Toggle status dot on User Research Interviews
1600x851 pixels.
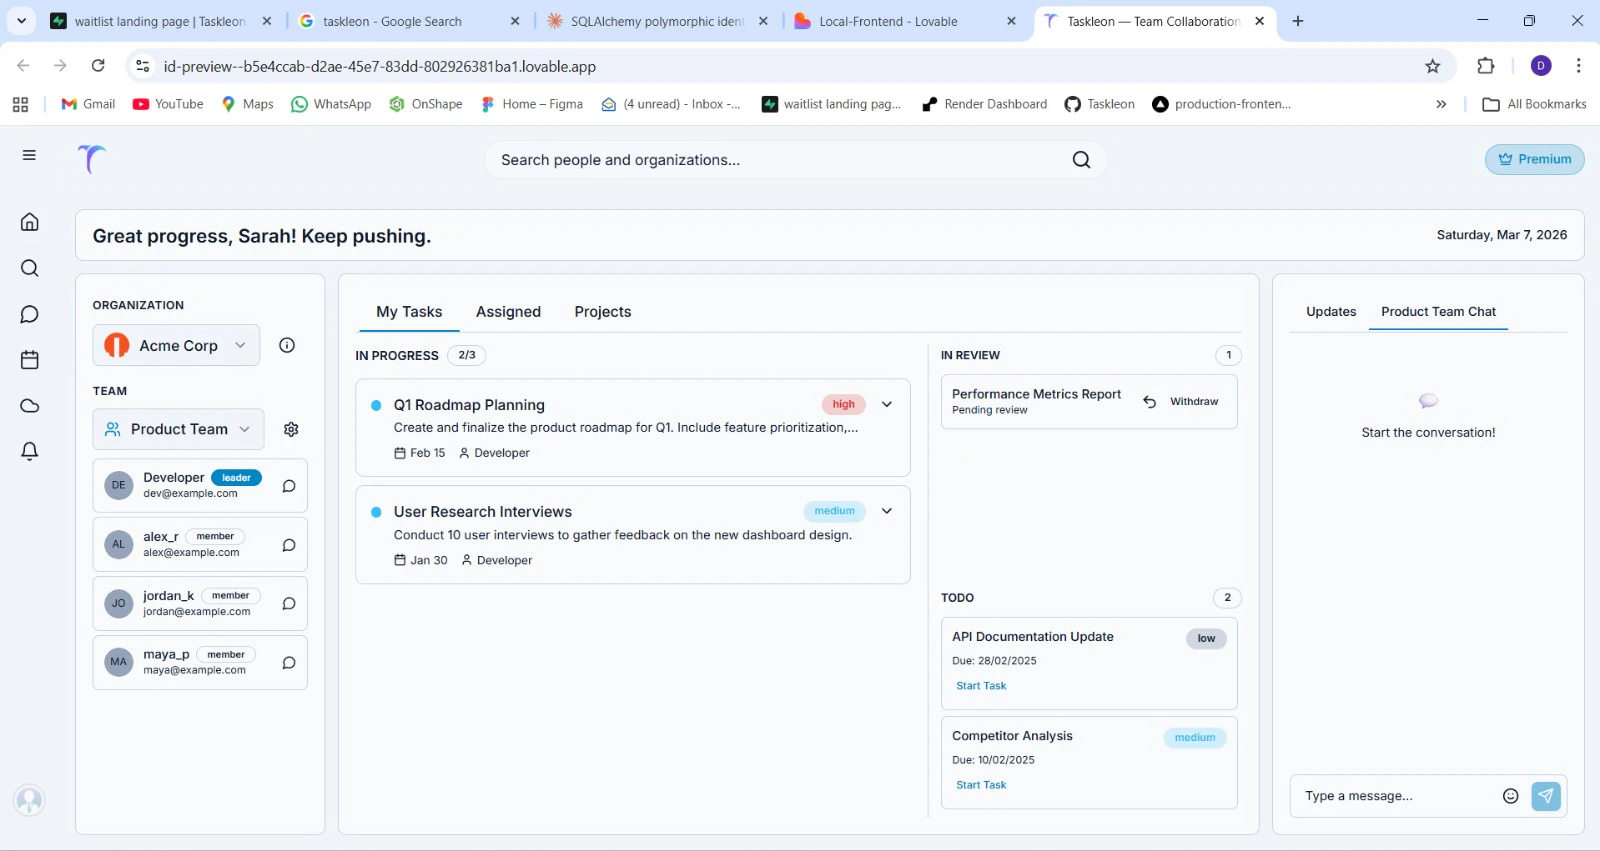(376, 512)
